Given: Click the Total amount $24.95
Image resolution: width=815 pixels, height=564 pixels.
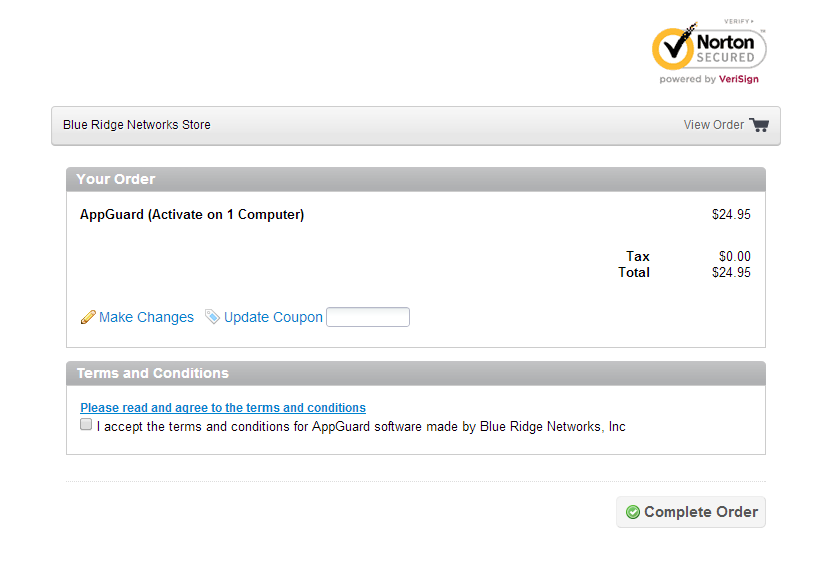Looking at the screenshot, I should coord(731,272).
